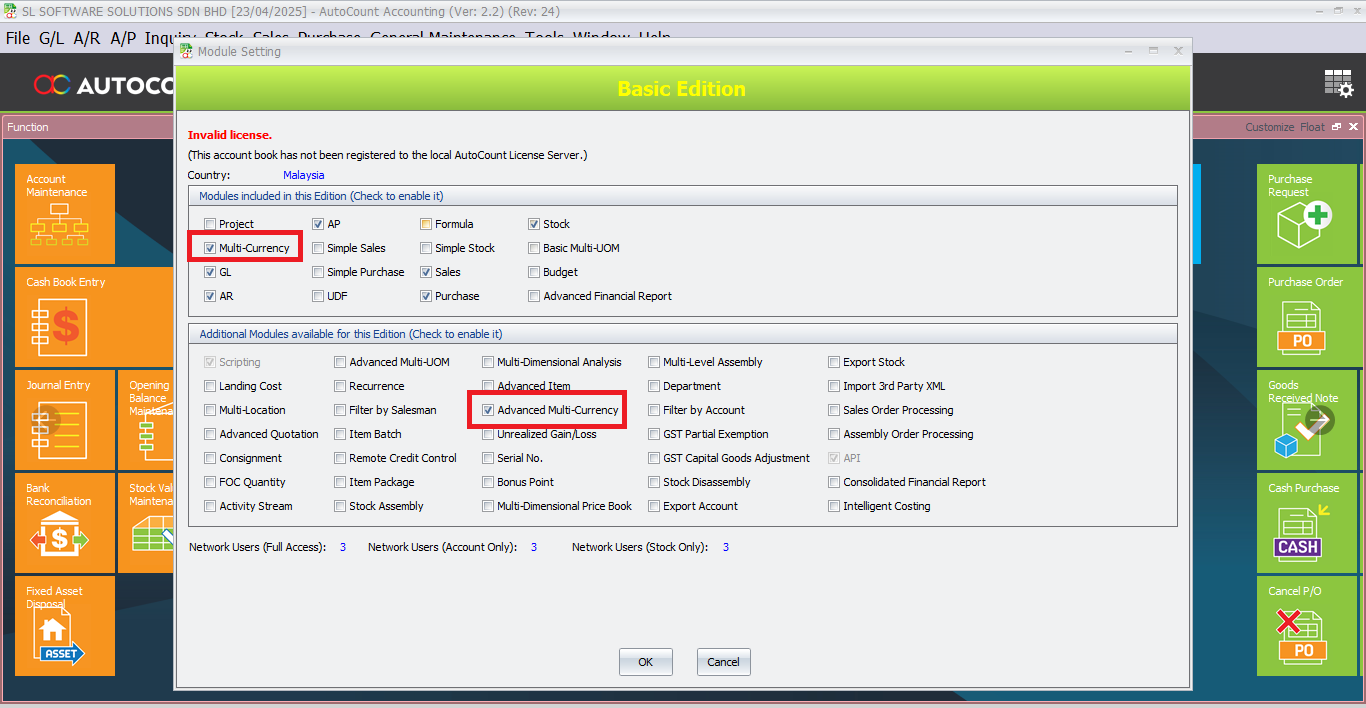Screen dimensions: 1366x708
Task: Enable Consolidated Financial Report checkbox
Action: [x=834, y=482]
